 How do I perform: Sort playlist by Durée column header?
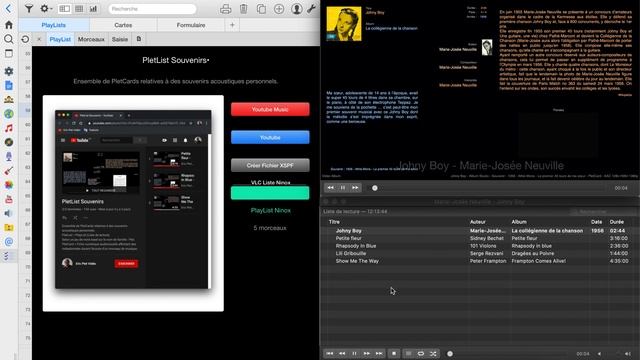[x=617, y=222]
